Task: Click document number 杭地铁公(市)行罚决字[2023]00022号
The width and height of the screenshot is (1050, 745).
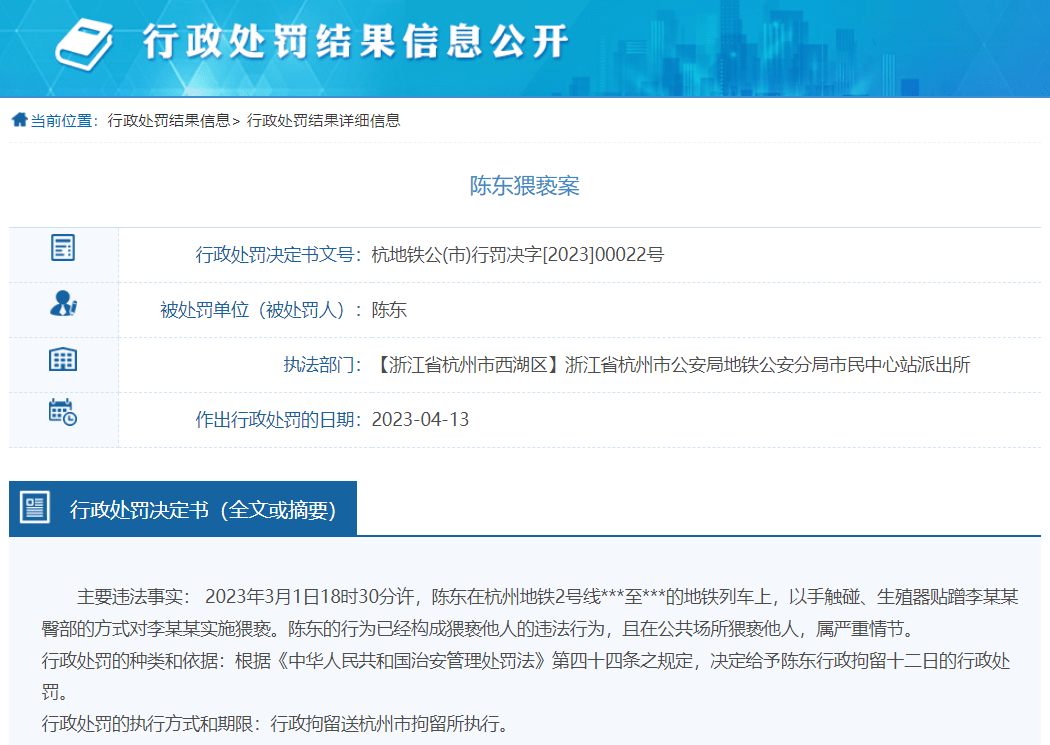Action: pyautogui.click(x=518, y=254)
